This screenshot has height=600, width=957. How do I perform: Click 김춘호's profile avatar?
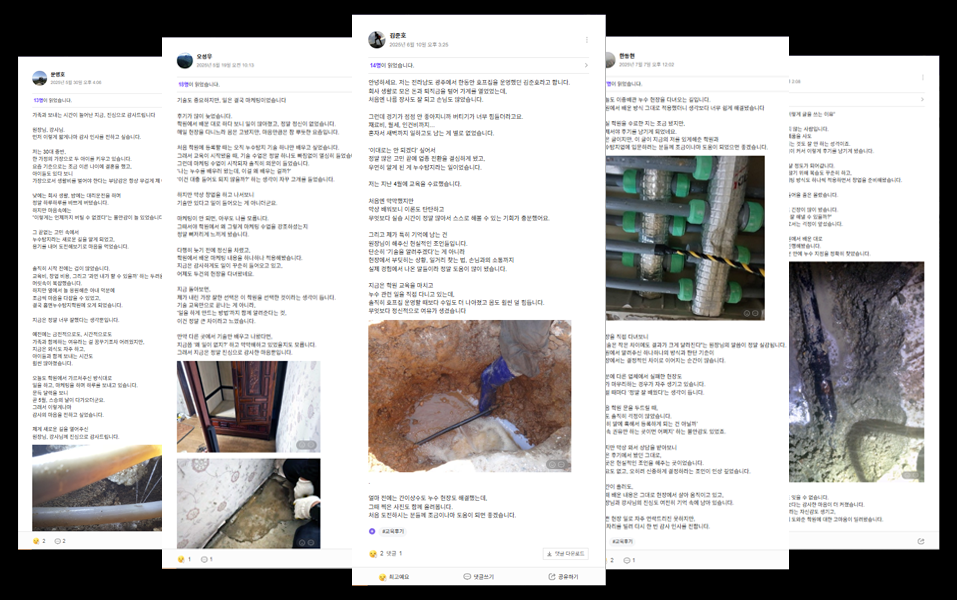coord(377,40)
